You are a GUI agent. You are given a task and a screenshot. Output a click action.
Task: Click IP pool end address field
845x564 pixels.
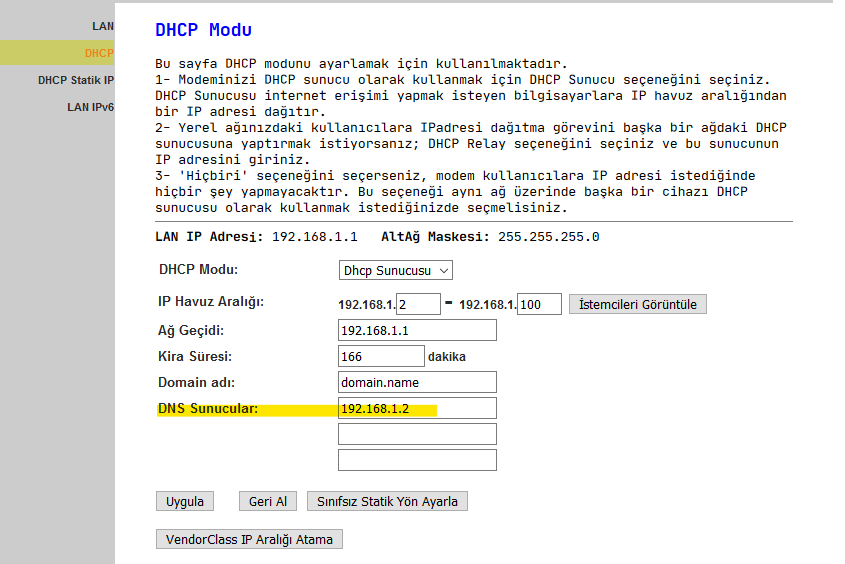(x=539, y=304)
